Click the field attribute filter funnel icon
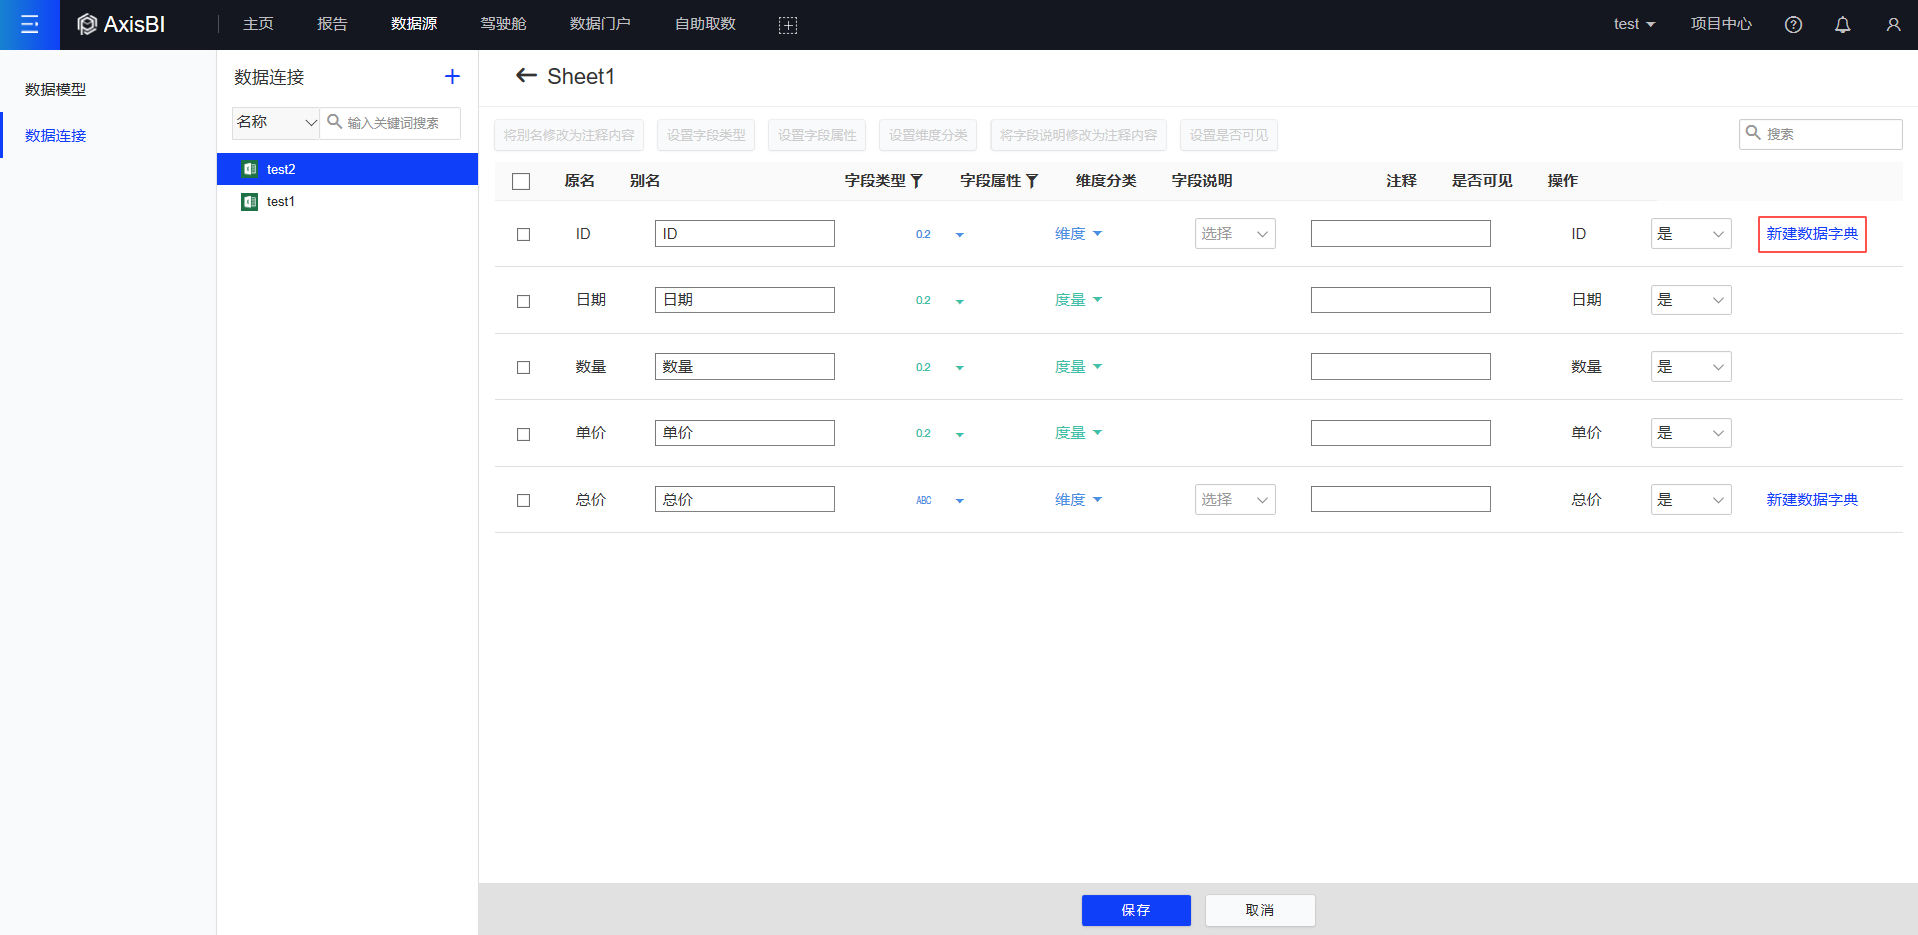1918x935 pixels. (x=1032, y=181)
